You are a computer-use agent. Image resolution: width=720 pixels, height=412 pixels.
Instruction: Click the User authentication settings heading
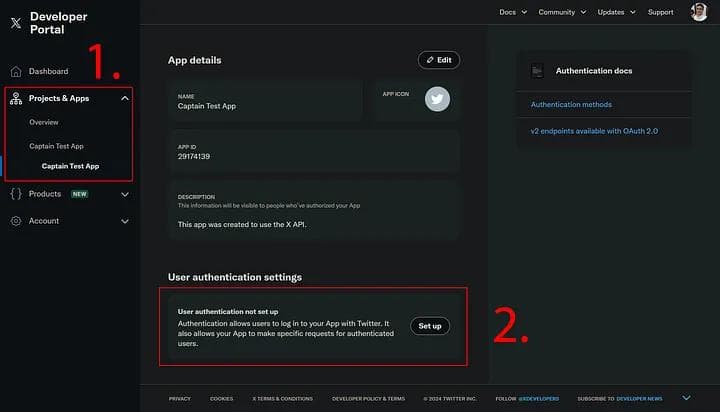pyautogui.click(x=235, y=277)
